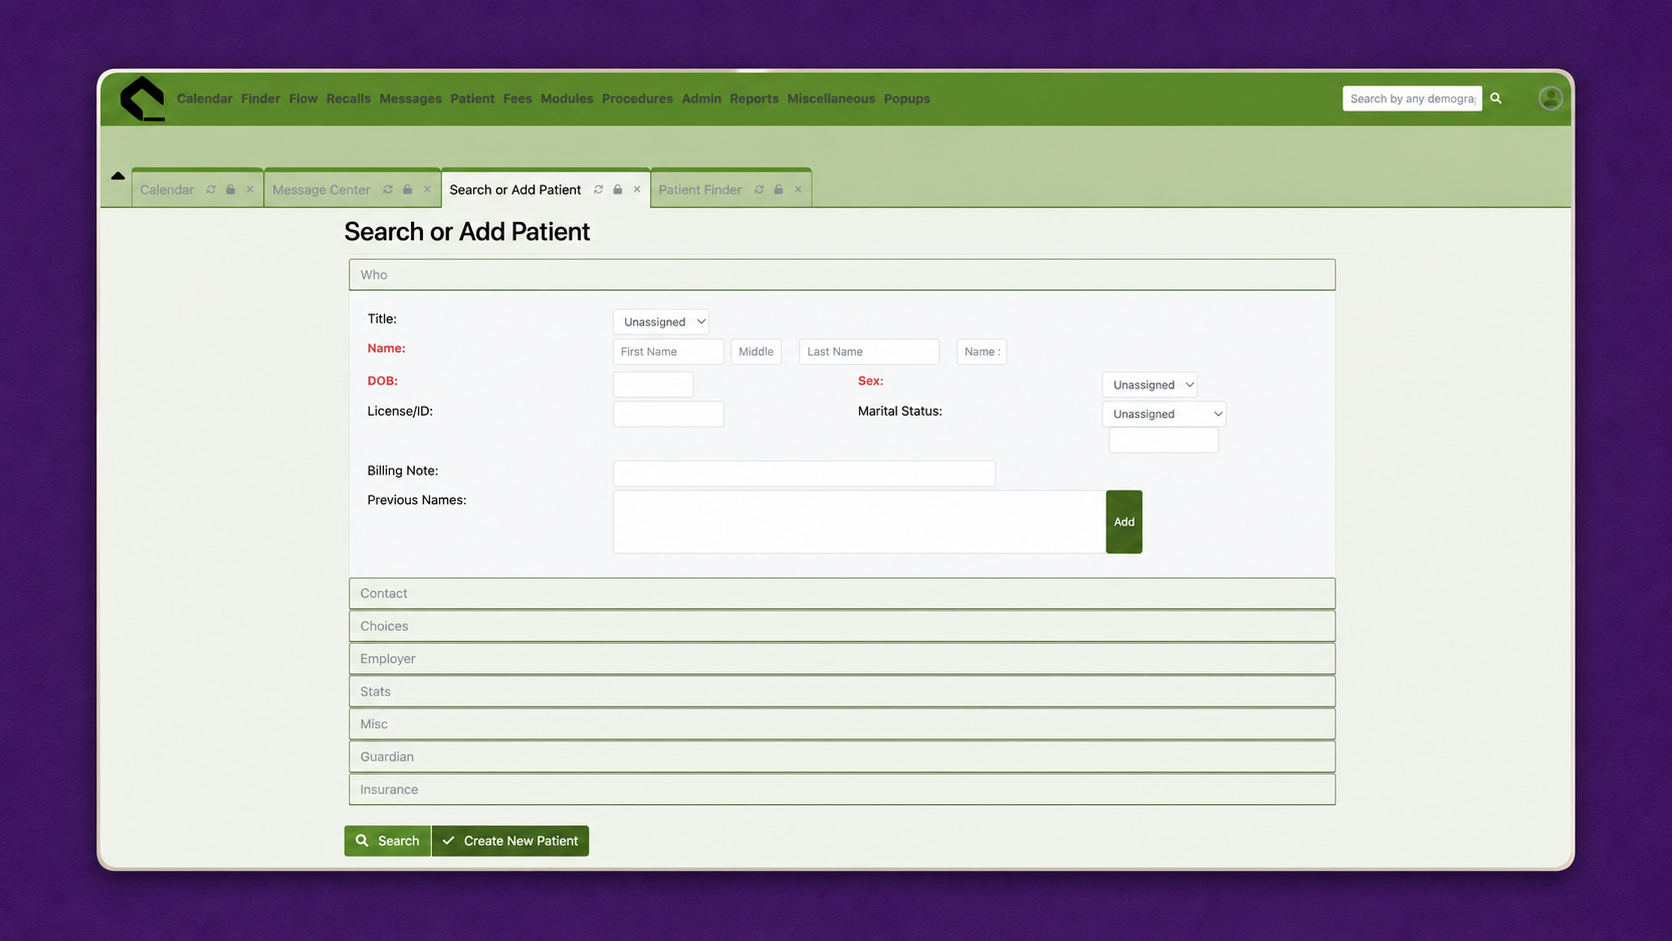The height and width of the screenshot is (941, 1672).
Task: Expand the Choices section
Action: (x=842, y=626)
